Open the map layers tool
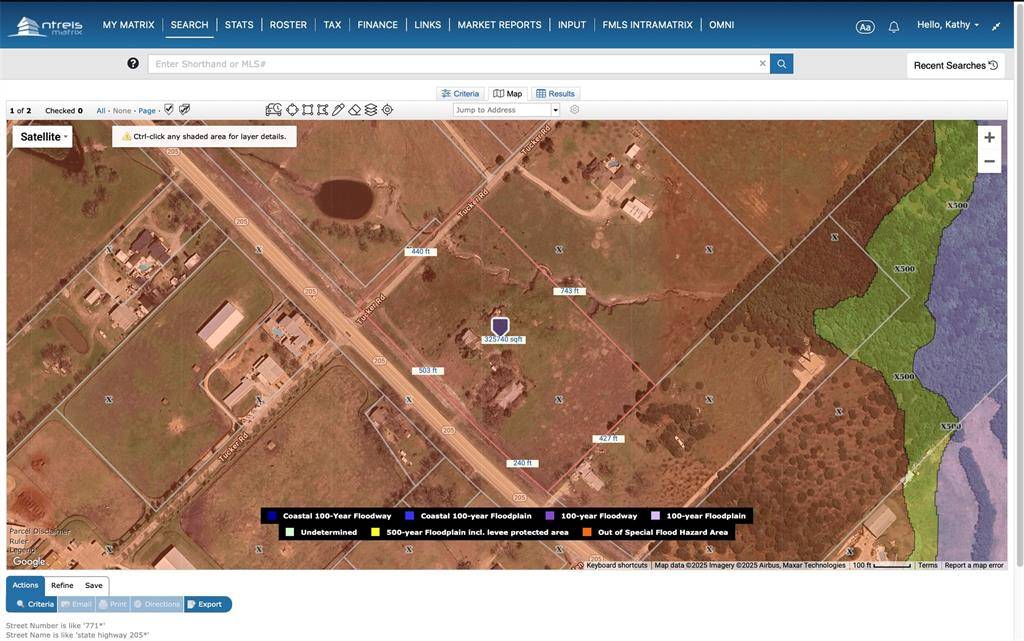The height and width of the screenshot is (641, 1024). 369,109
